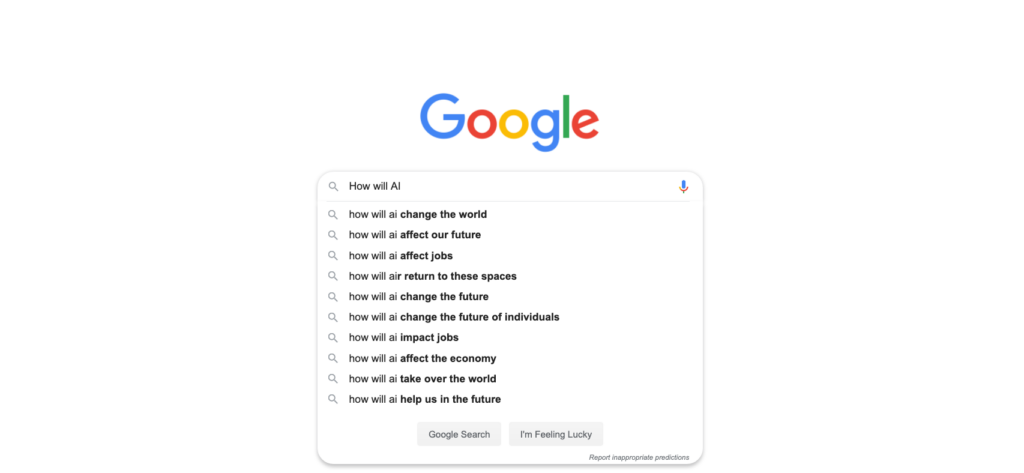The width and height of the screenshot is (1024, 473).
Task: Click magnifier icon beside 'affect the economy'
Action: coord(333,358)
